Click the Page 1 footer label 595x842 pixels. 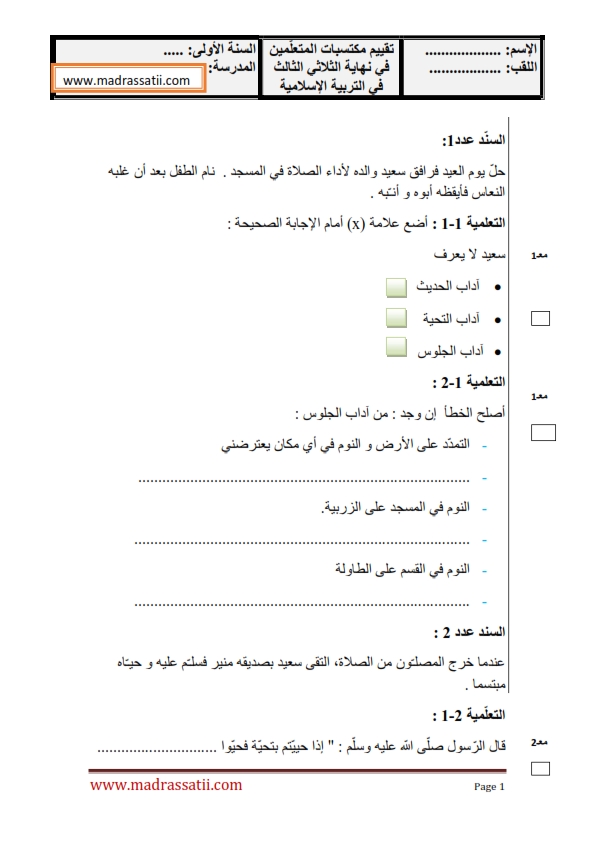489,787
